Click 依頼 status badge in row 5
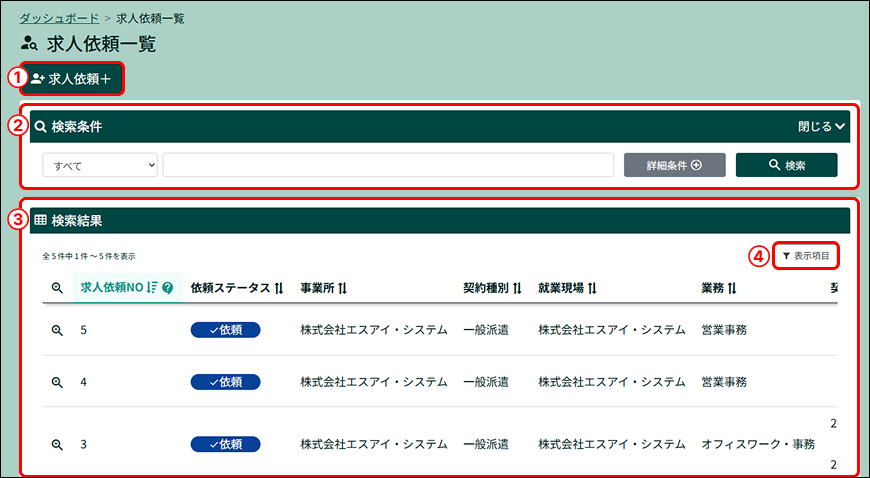The height and width of the screenshot is (478, 870). tap(225, 330)
